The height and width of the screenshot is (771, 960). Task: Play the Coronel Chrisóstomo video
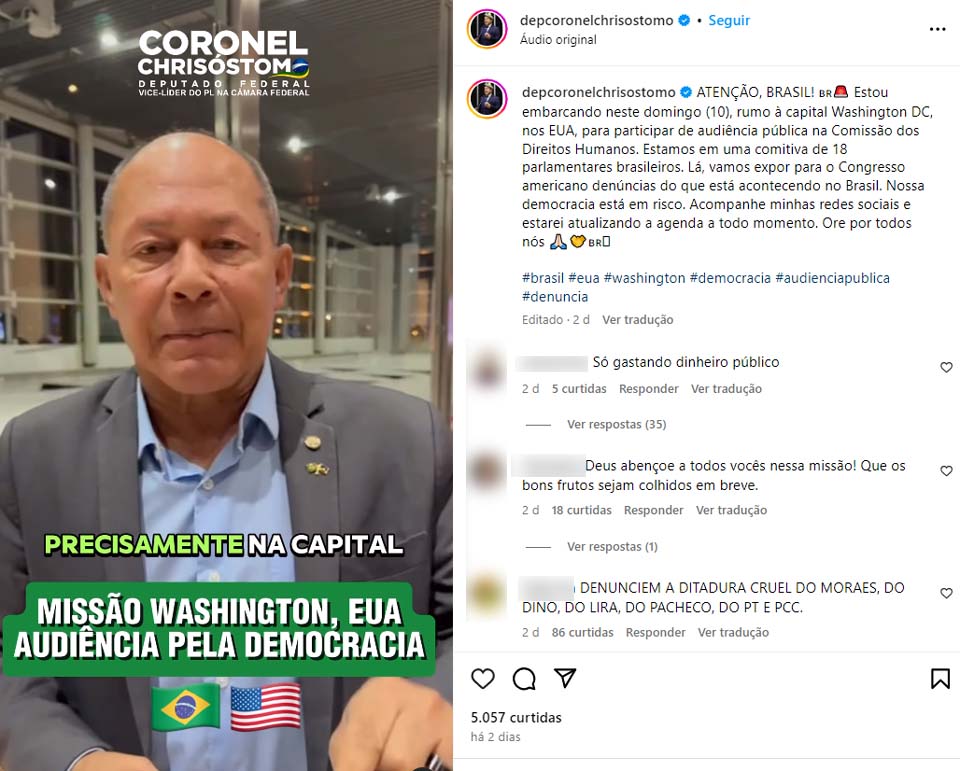tap(226, 386)
